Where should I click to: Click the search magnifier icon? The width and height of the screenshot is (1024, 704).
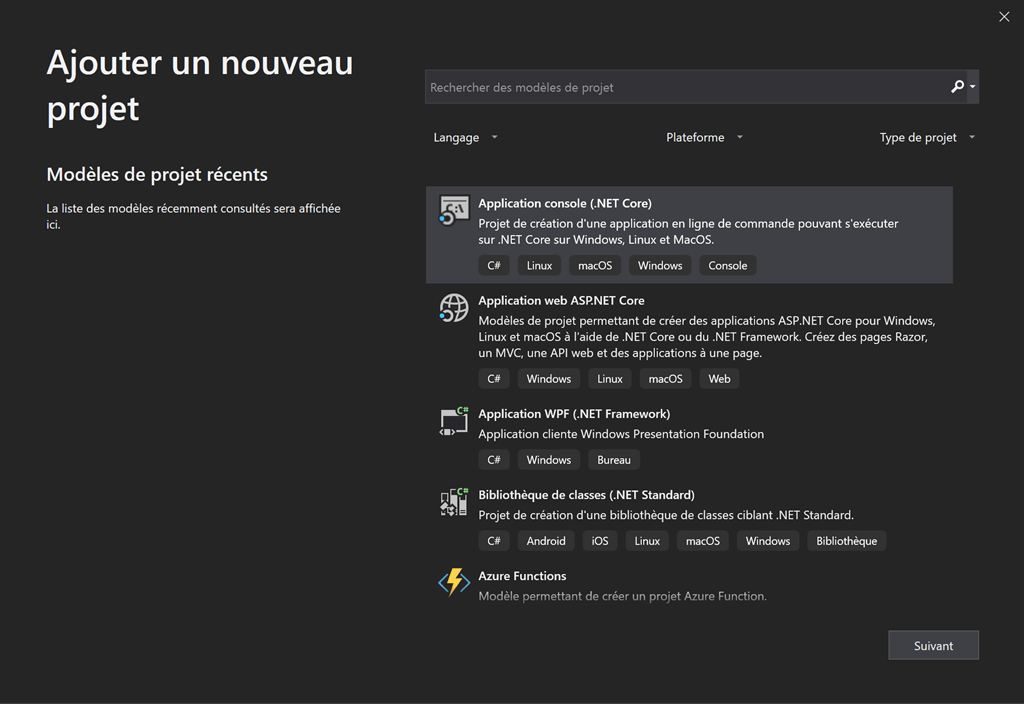click(x=956, y=87)
